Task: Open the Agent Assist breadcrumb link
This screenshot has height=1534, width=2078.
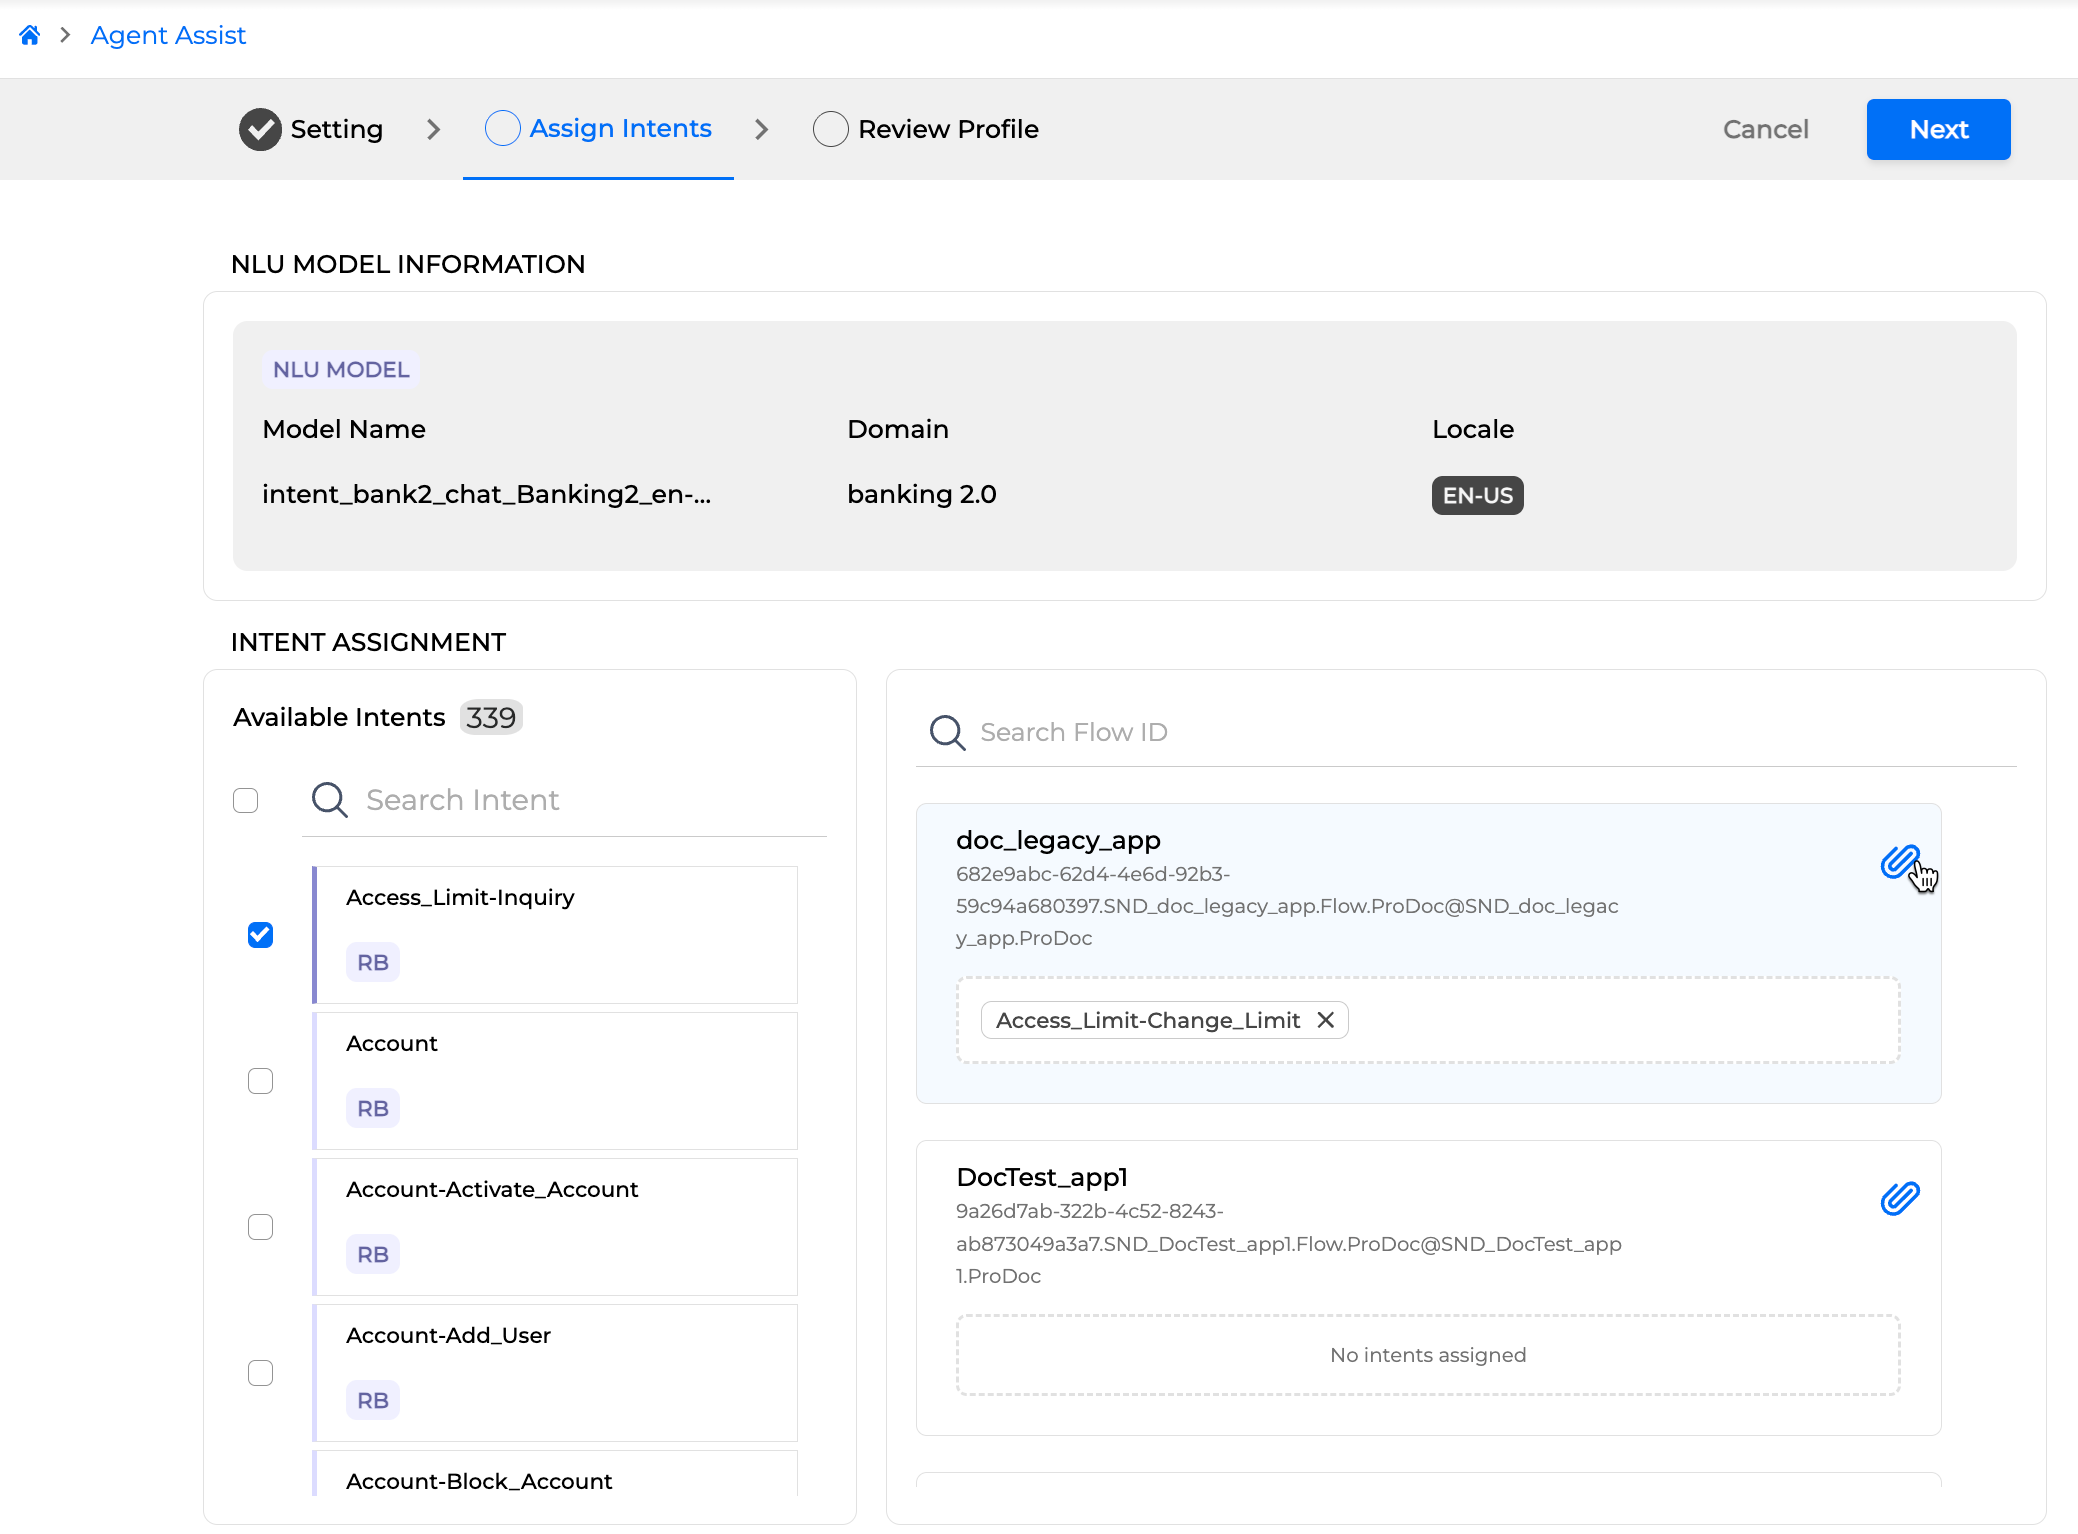Action: click(168, 36)
